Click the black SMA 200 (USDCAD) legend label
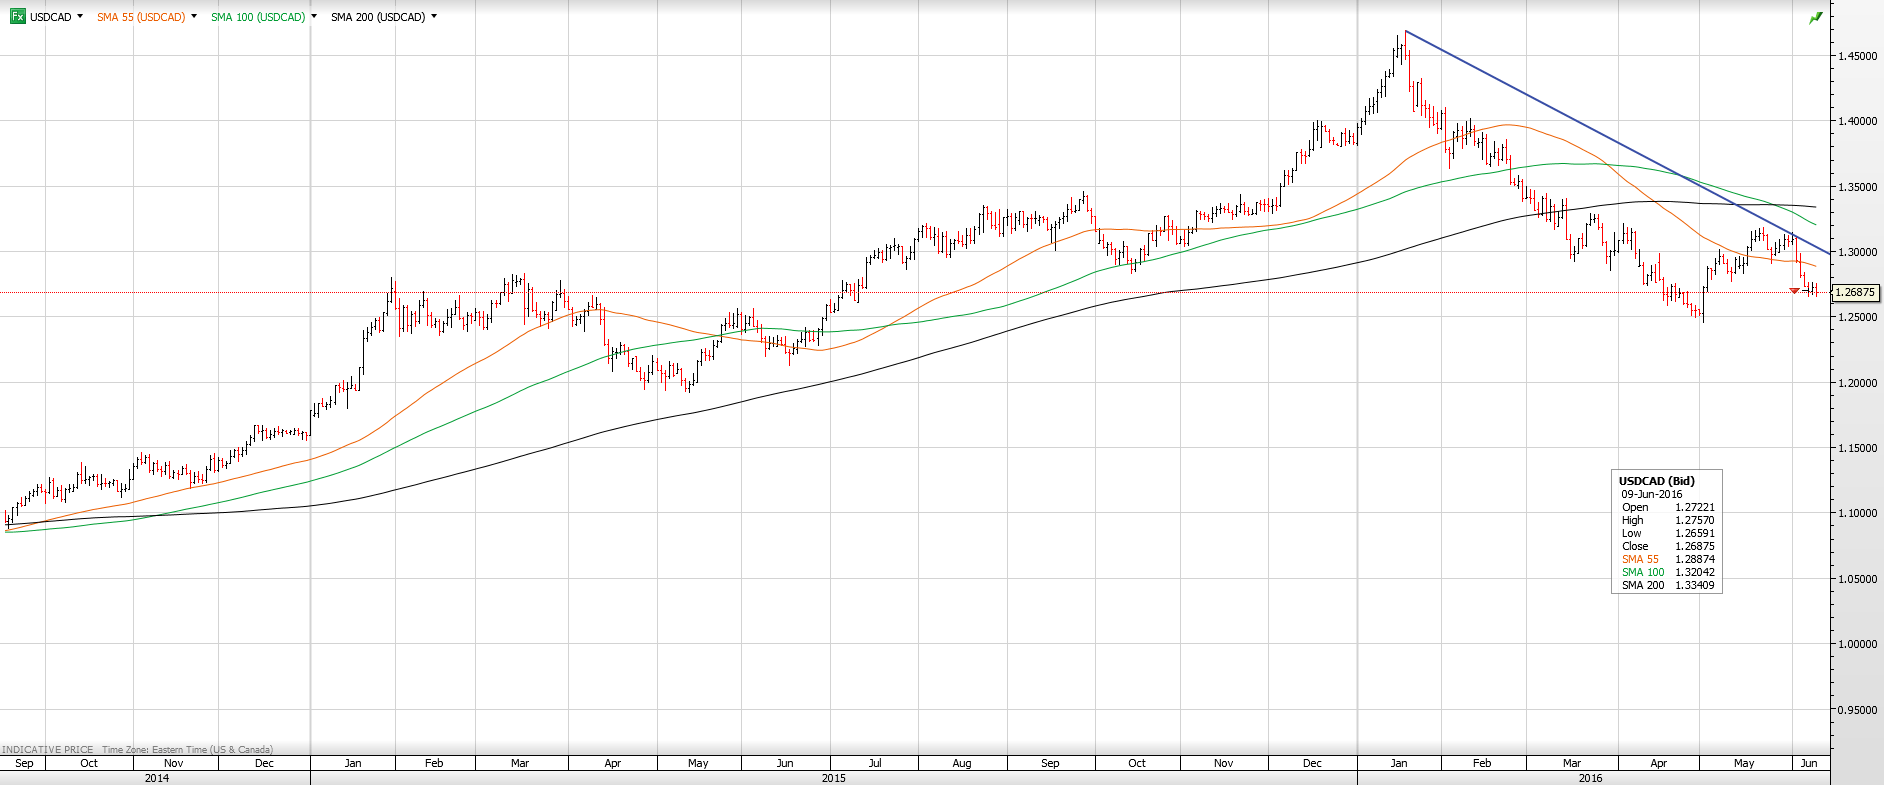The image size is (1884, 785). [x=378, y=17]
